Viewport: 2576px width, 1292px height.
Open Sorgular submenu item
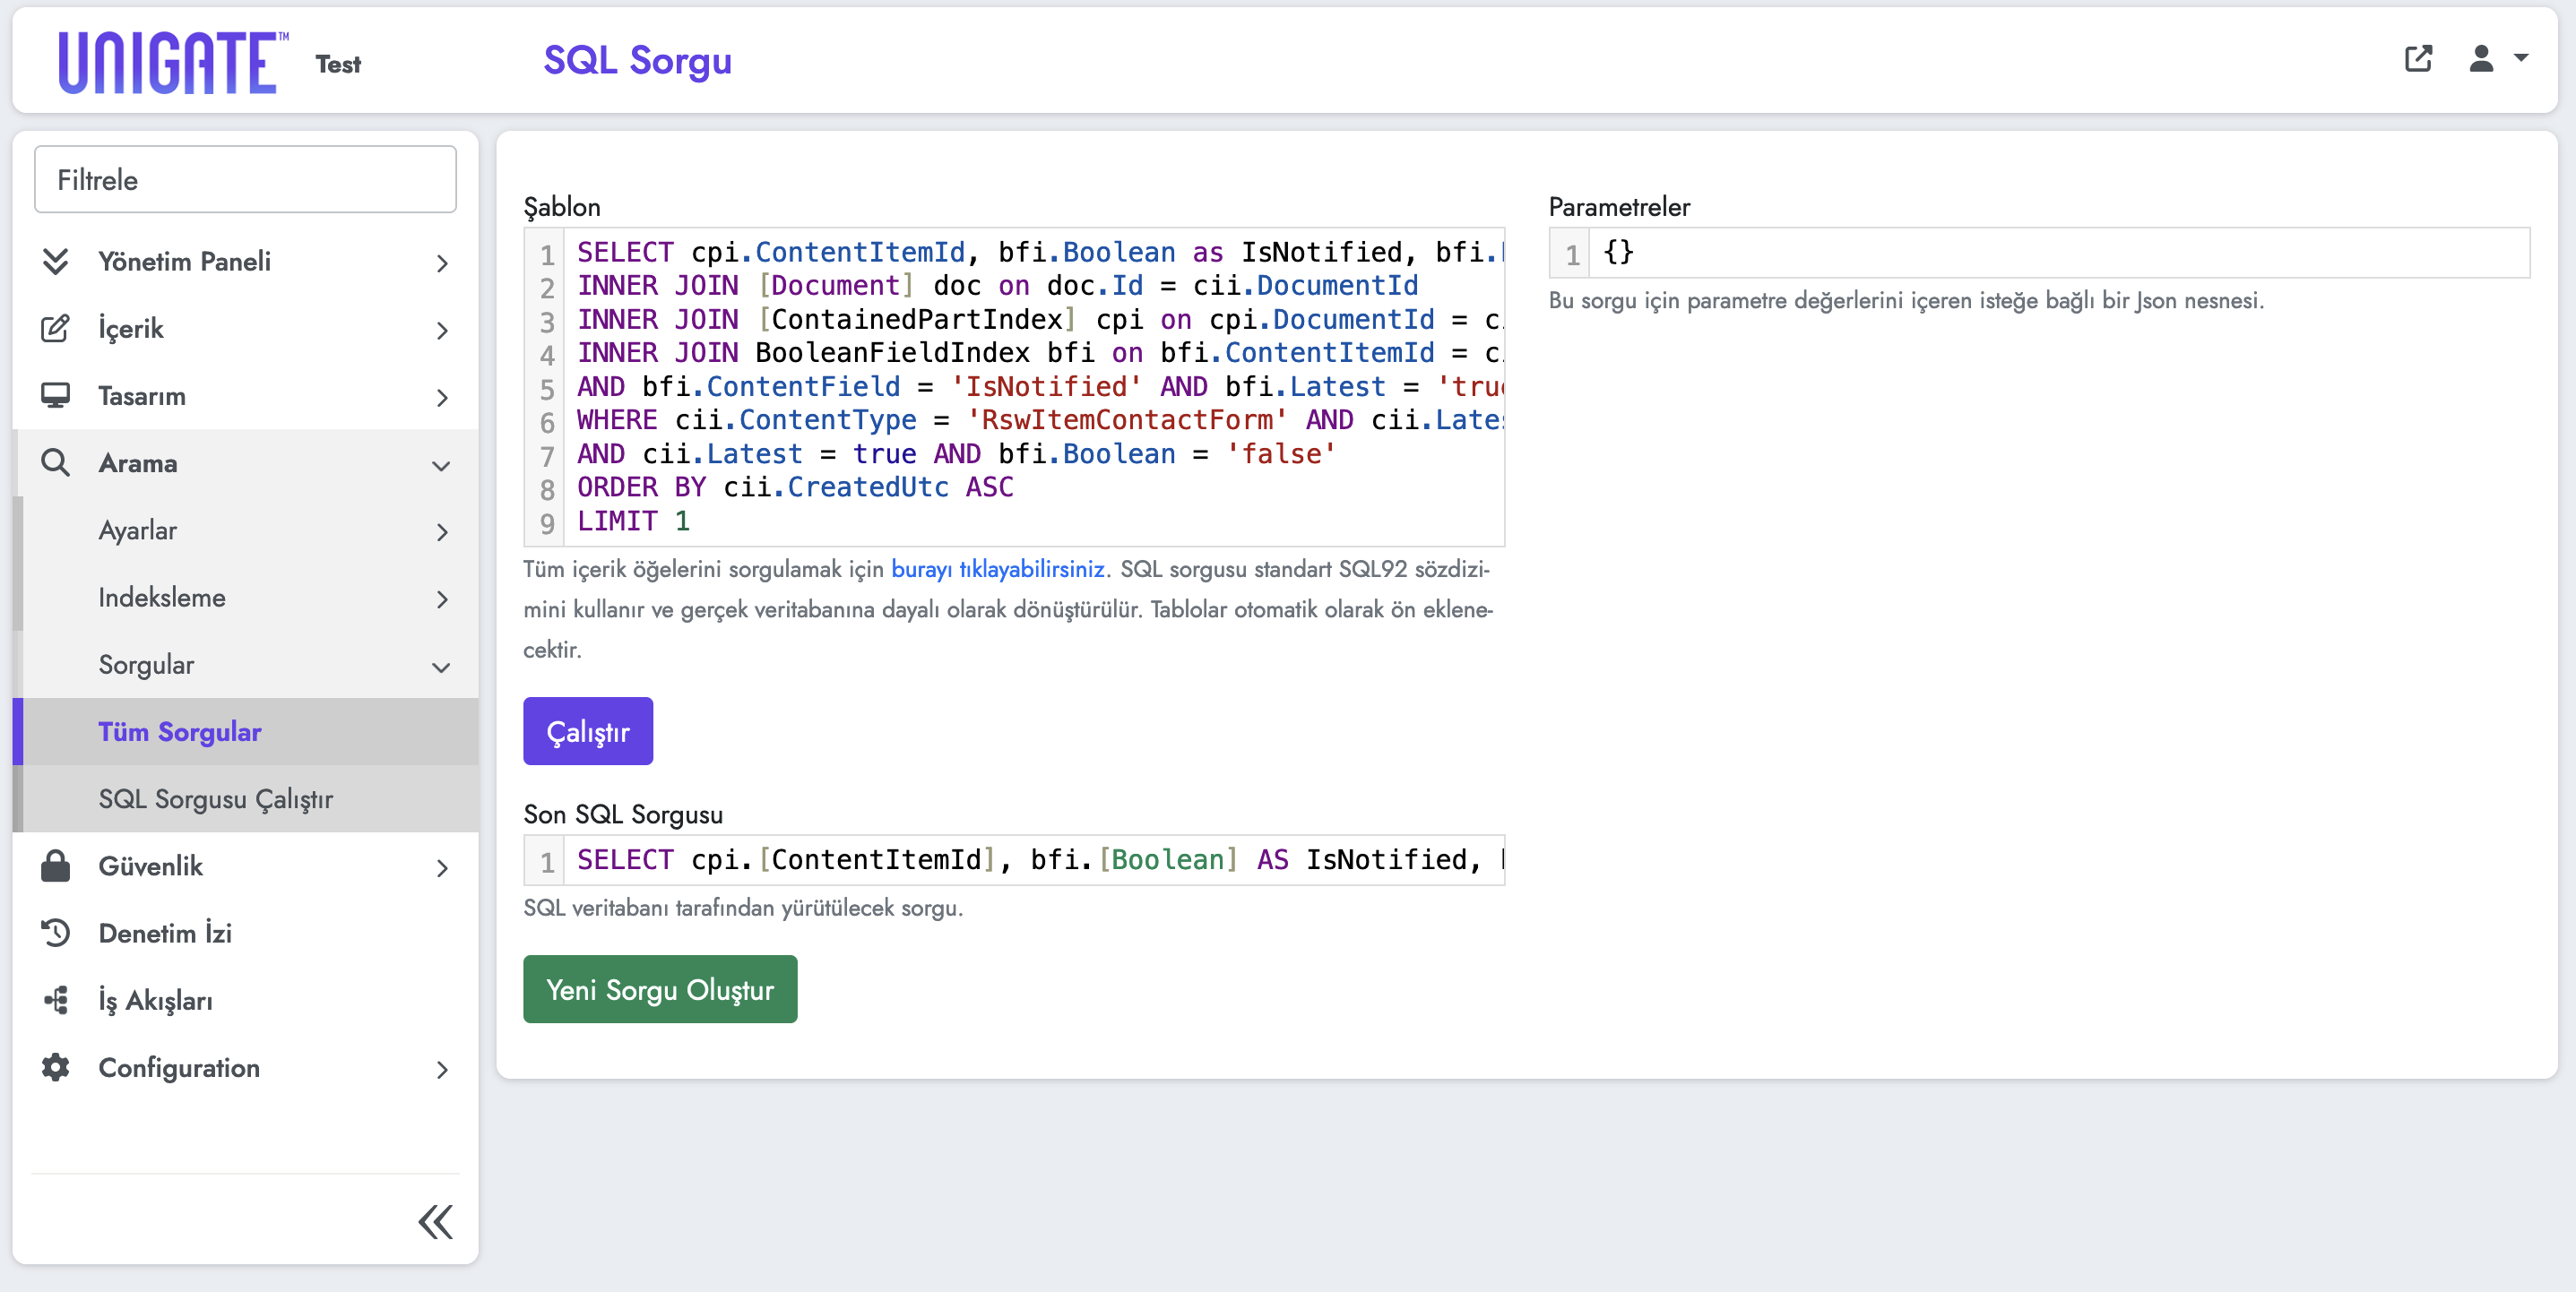click(246, 664)
